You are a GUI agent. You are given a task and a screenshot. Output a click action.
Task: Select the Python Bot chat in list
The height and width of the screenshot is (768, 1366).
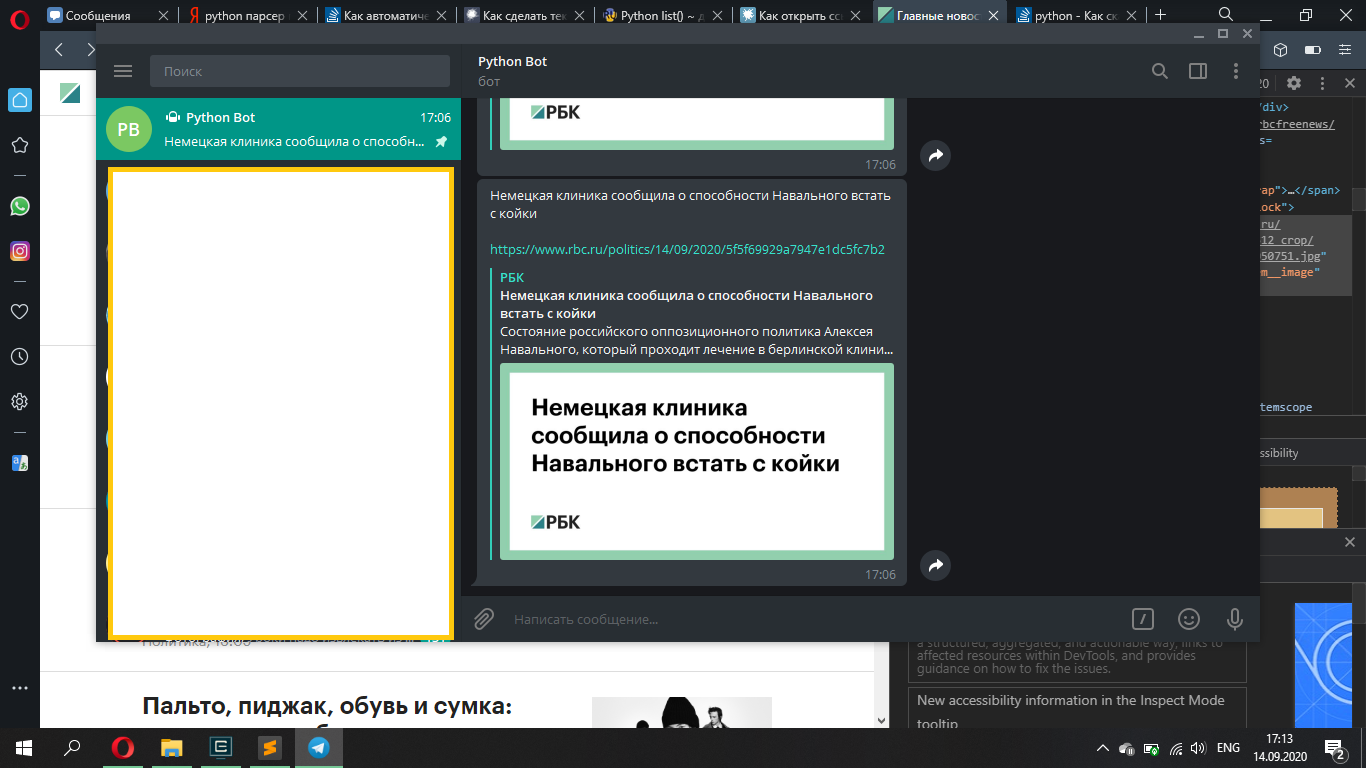point(278,129)
